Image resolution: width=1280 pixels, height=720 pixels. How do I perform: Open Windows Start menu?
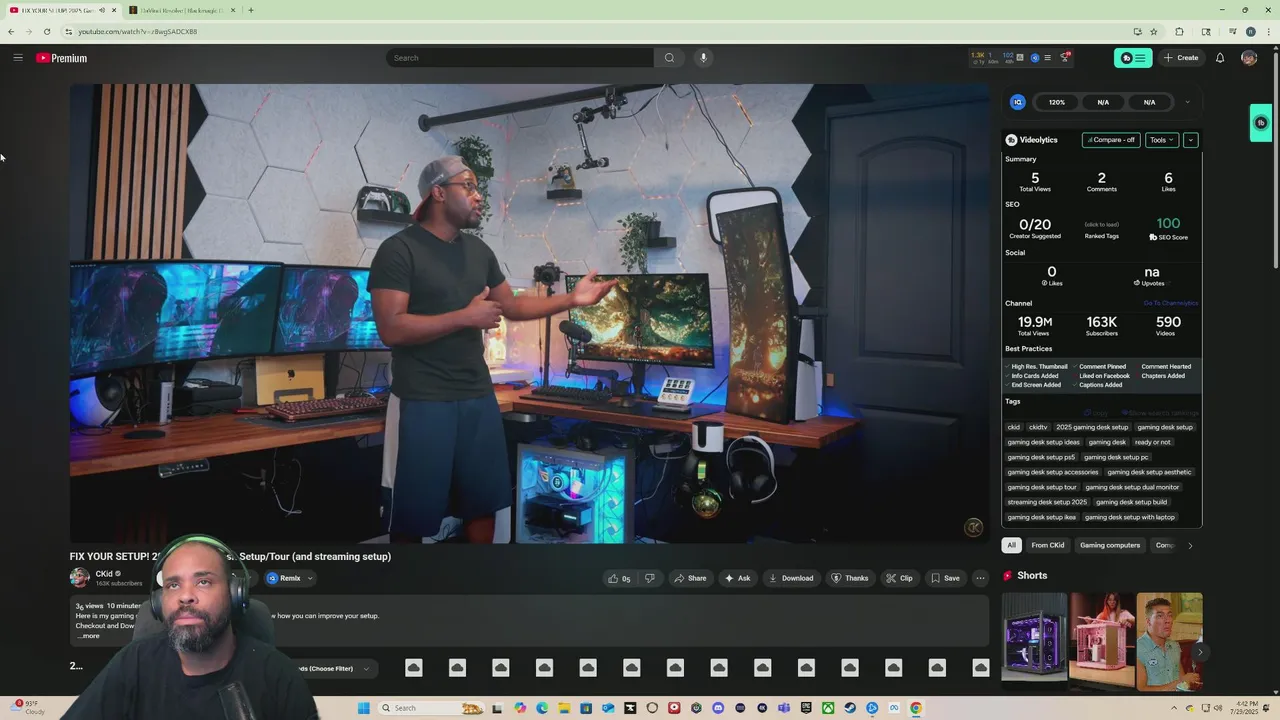point(364,708)
